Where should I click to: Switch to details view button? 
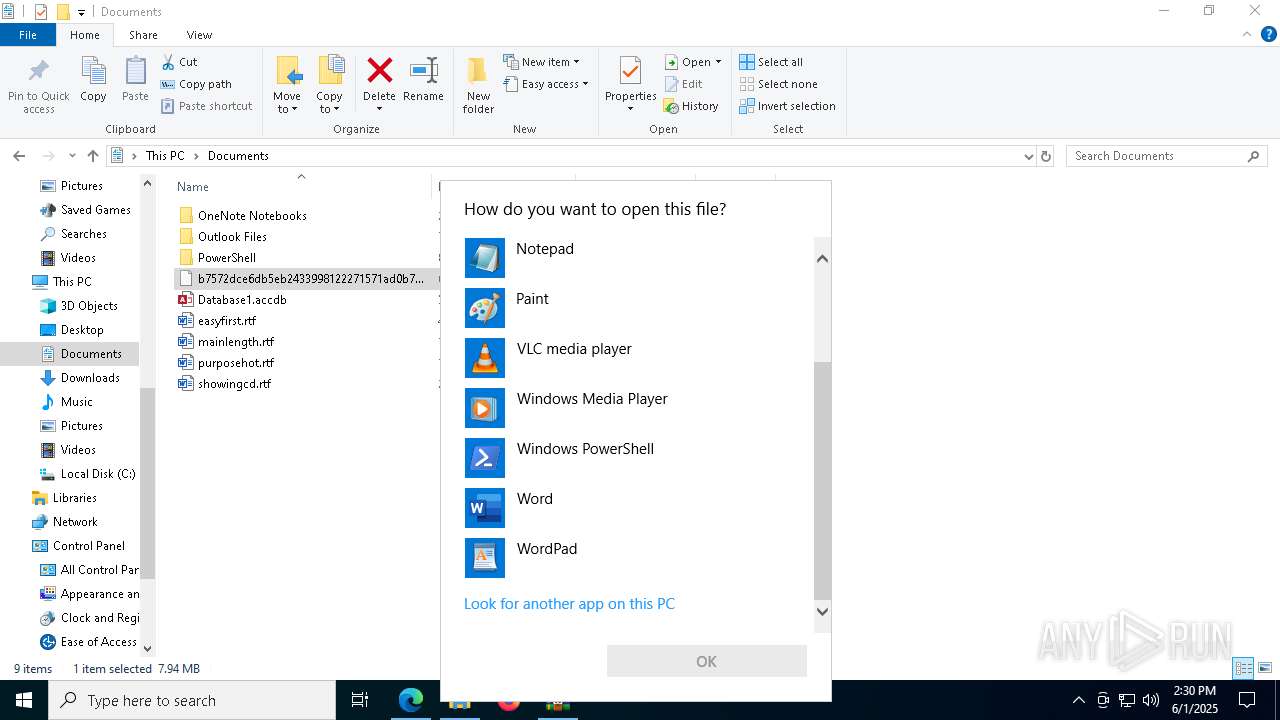1244,668
